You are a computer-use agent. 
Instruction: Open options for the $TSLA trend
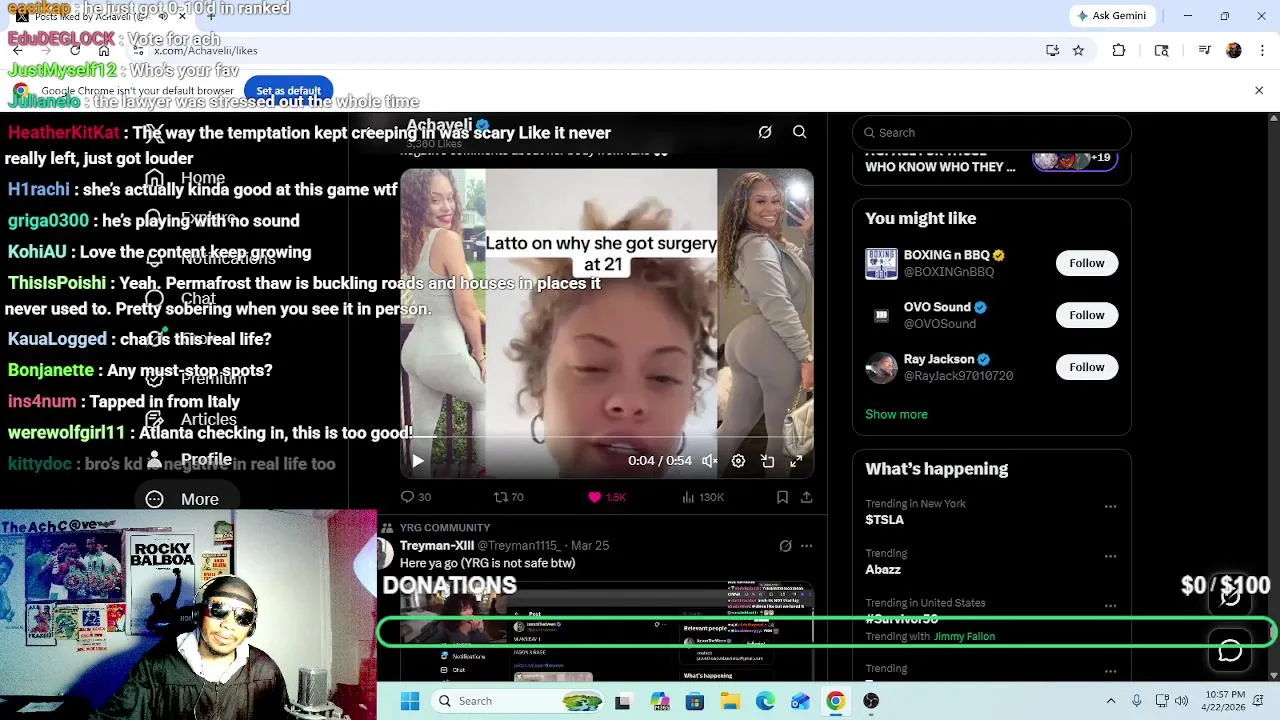(1110, 507)
